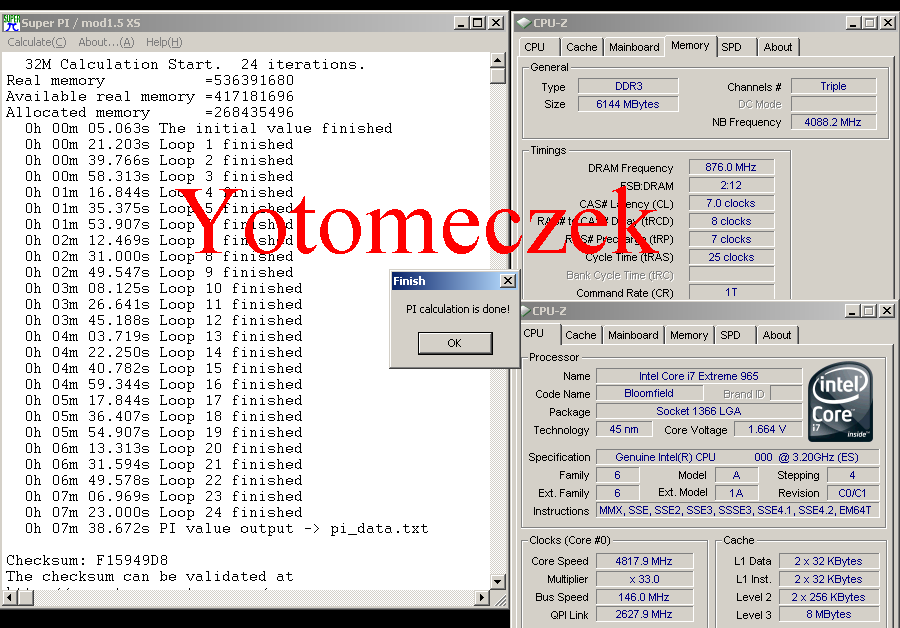Image resolution: width=900 pixels, height=628 pixels.
Task: Click the CAS Latency 7.0 clocks value
Action: coord(731,203)
